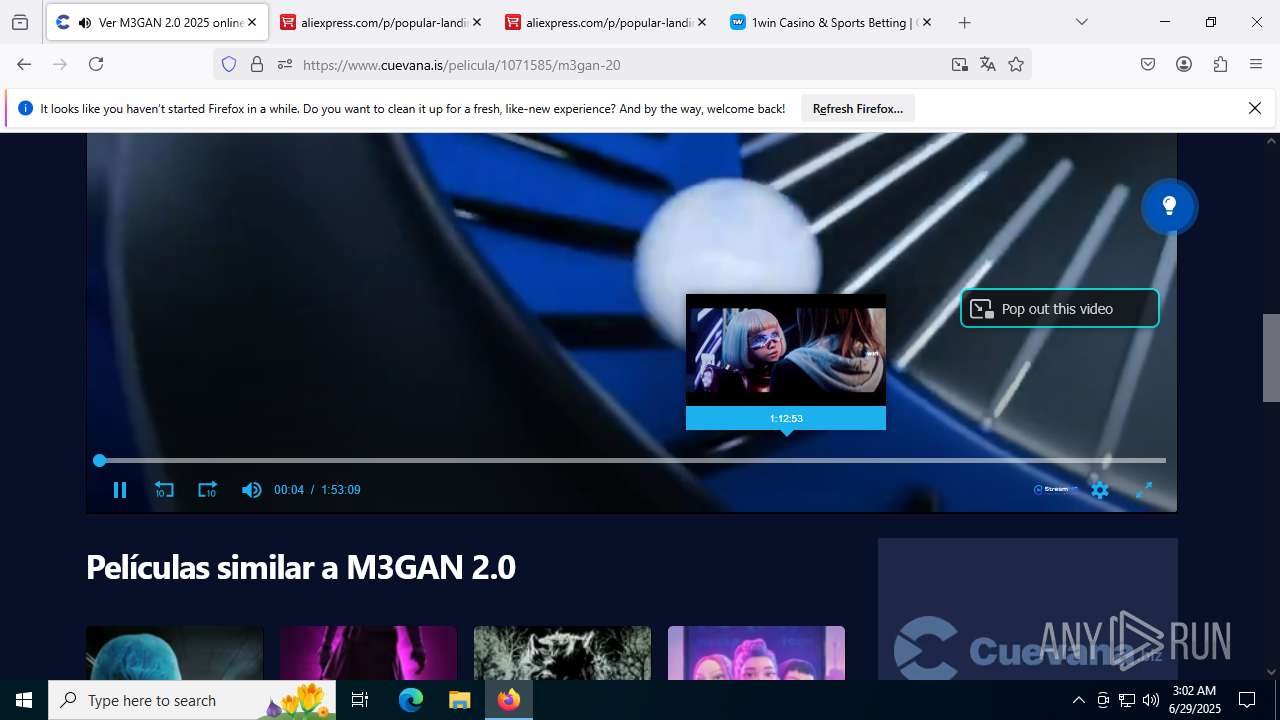This screenshot has height=720, width=1280.
Task: Open site permissions icon in address bar
Action: (x=285, y=64)
